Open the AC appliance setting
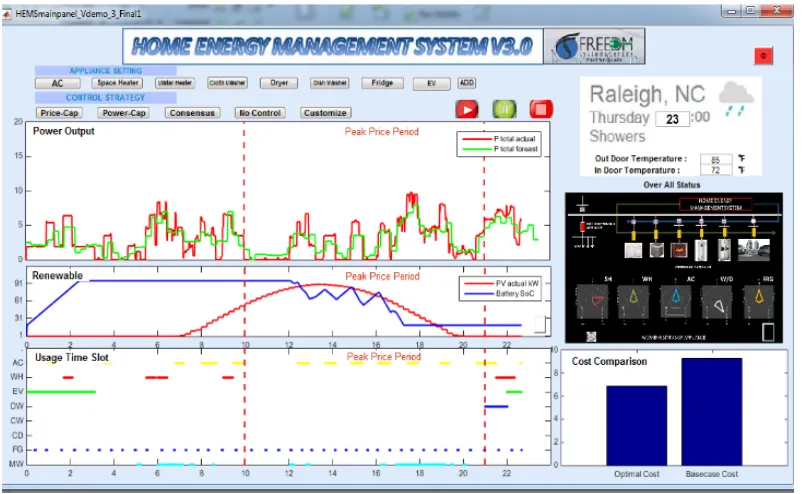This screenshot has width=802, height=494. [x=57, y=83]
